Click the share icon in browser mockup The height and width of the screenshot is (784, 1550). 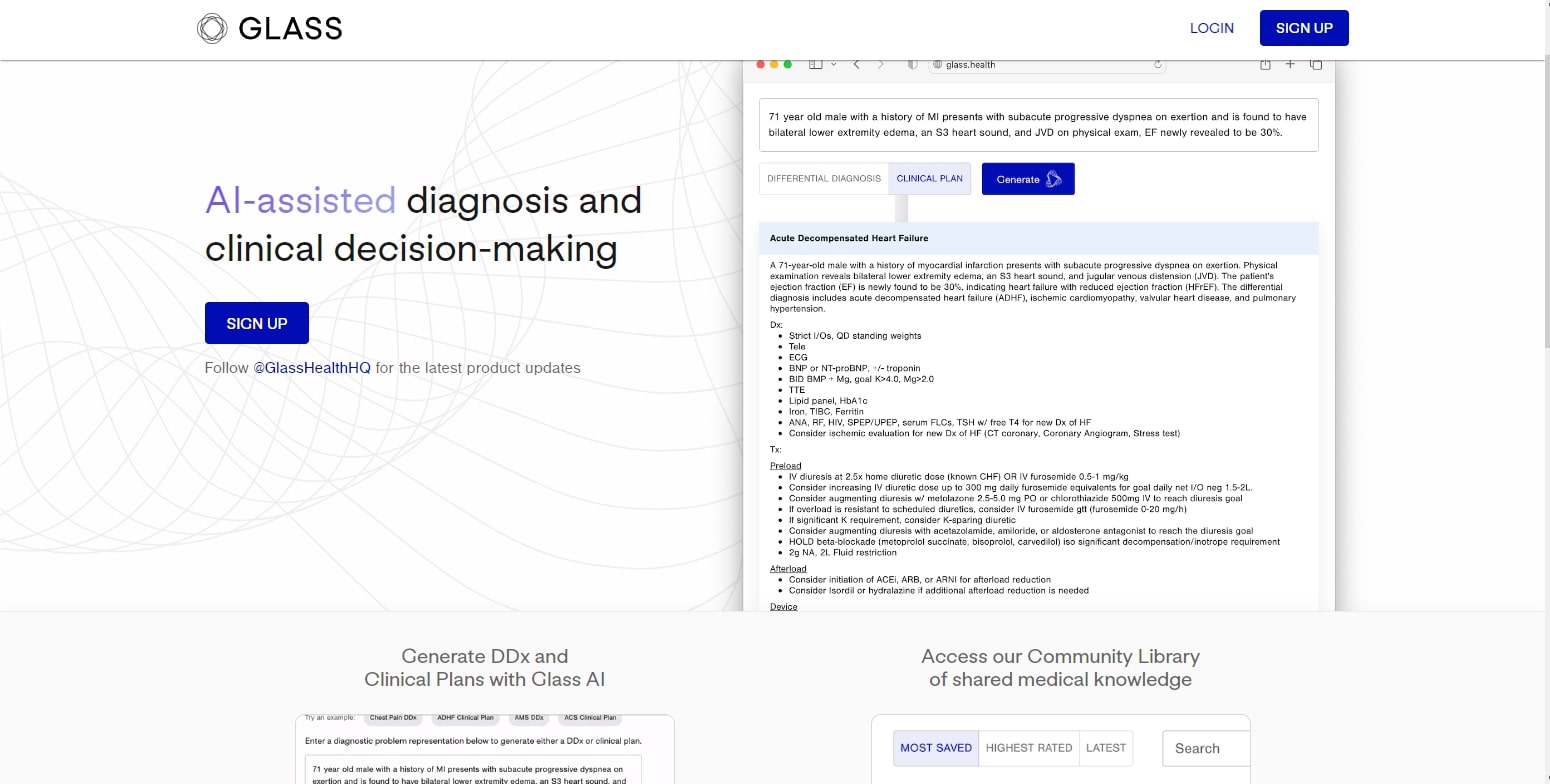tap(1265, 65)
